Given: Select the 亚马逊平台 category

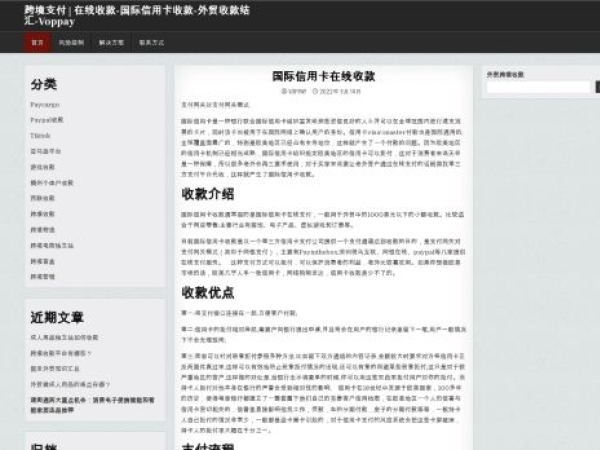Looking at the screenshot, I should [x=45, y=151].
